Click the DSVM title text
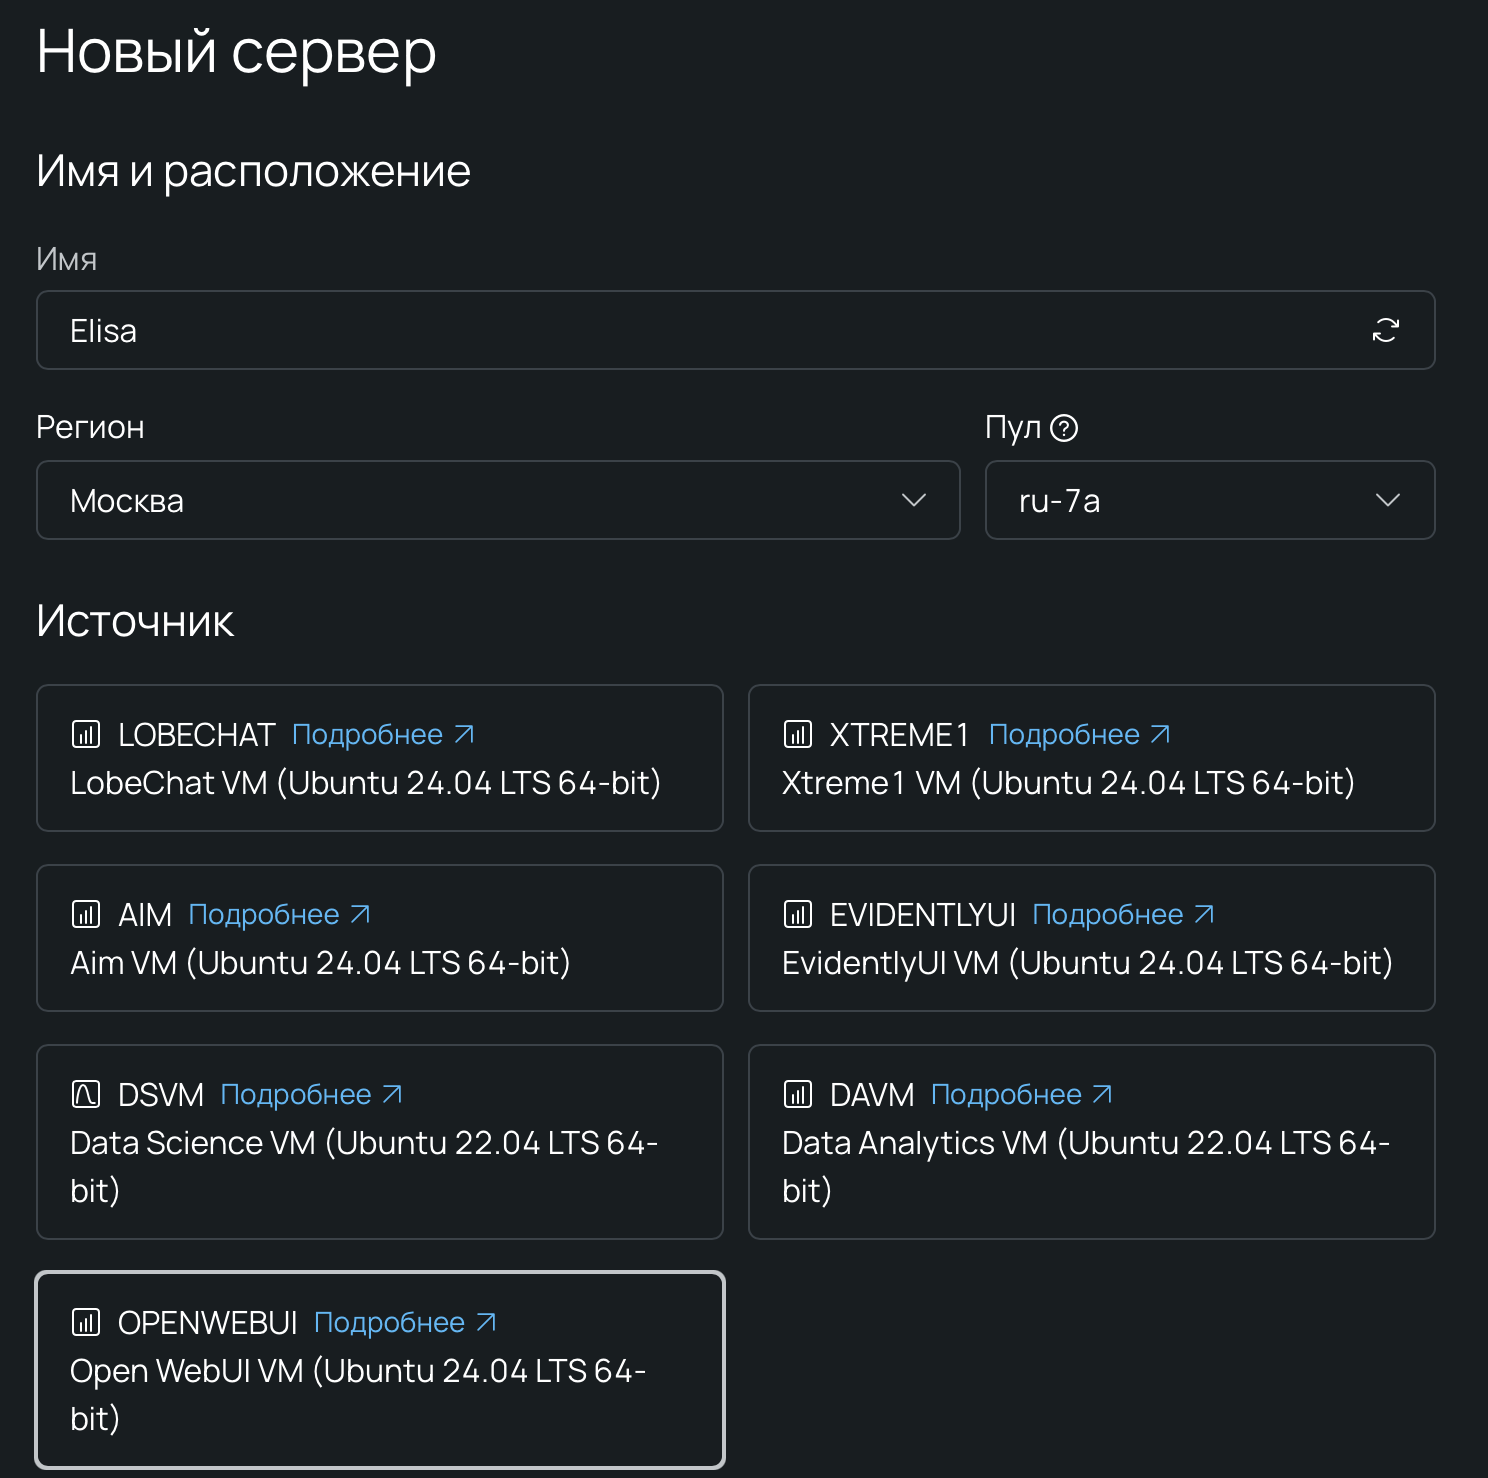This screenshot has width=1488, height=1478. click(x=161, y=1095)
